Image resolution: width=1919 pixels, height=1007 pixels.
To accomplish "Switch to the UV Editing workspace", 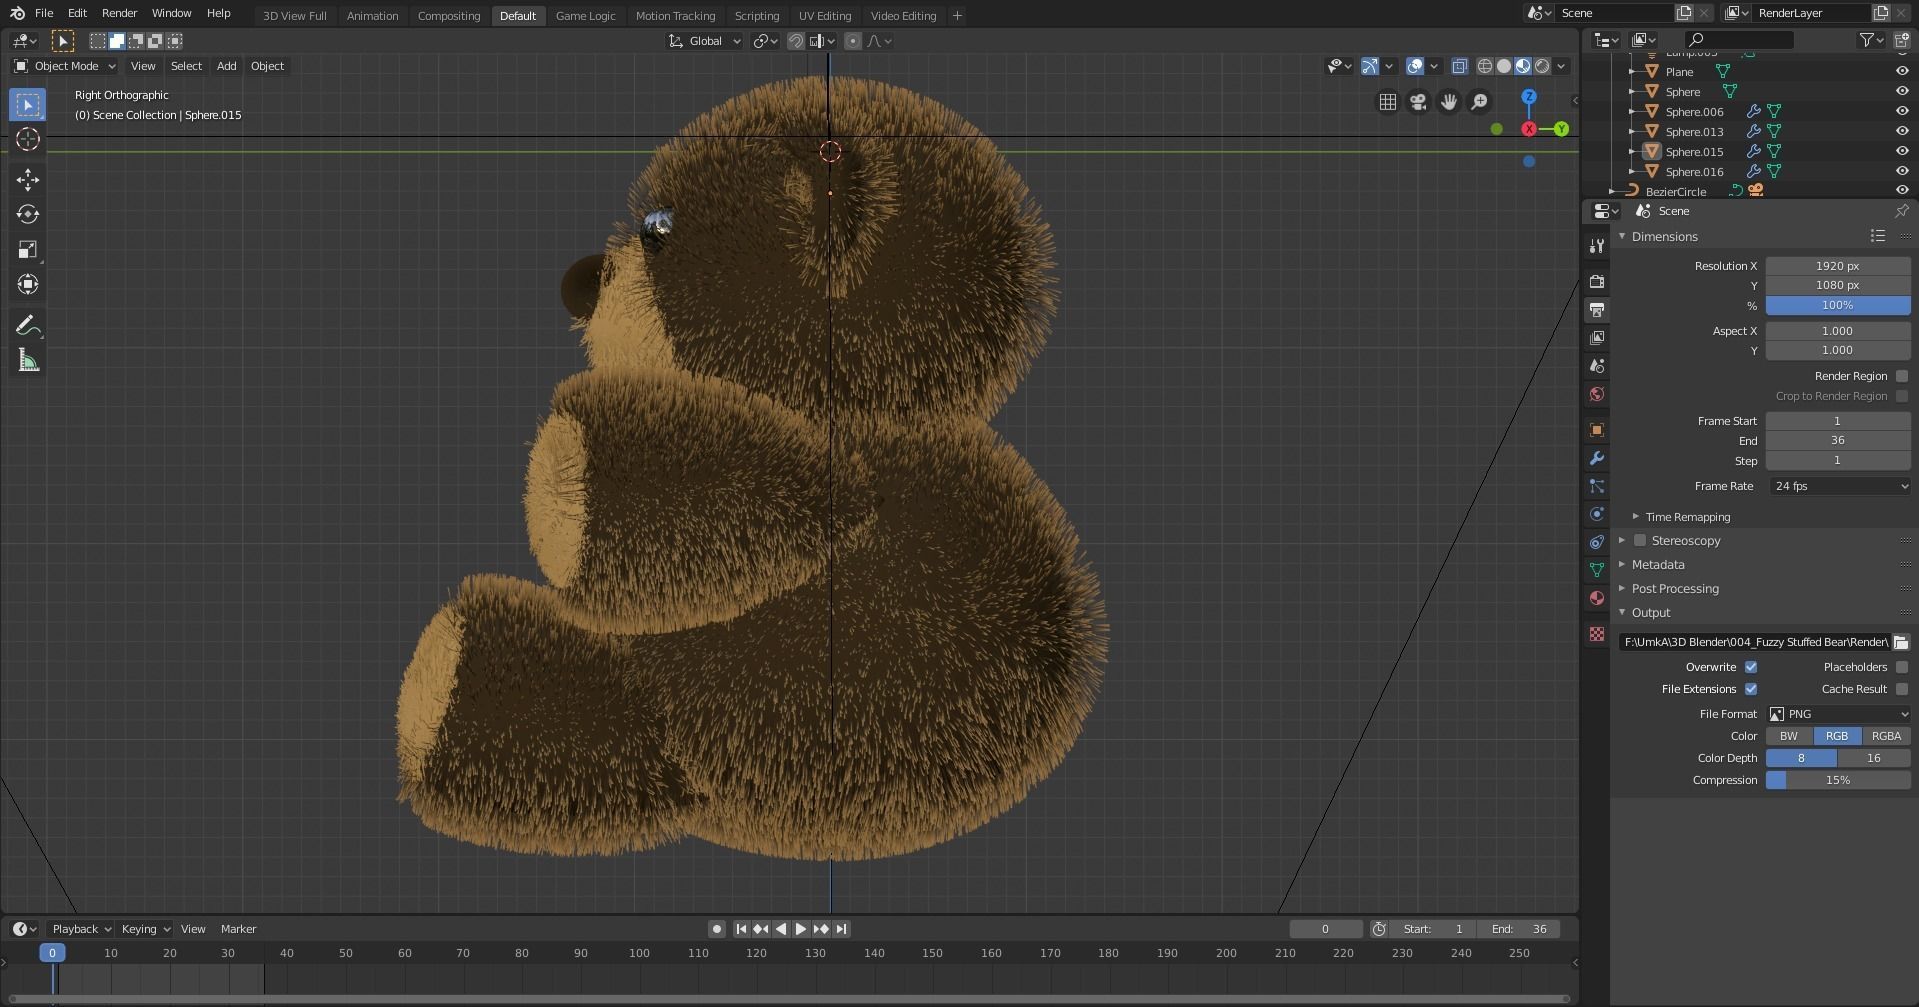I will click(824, 15).
